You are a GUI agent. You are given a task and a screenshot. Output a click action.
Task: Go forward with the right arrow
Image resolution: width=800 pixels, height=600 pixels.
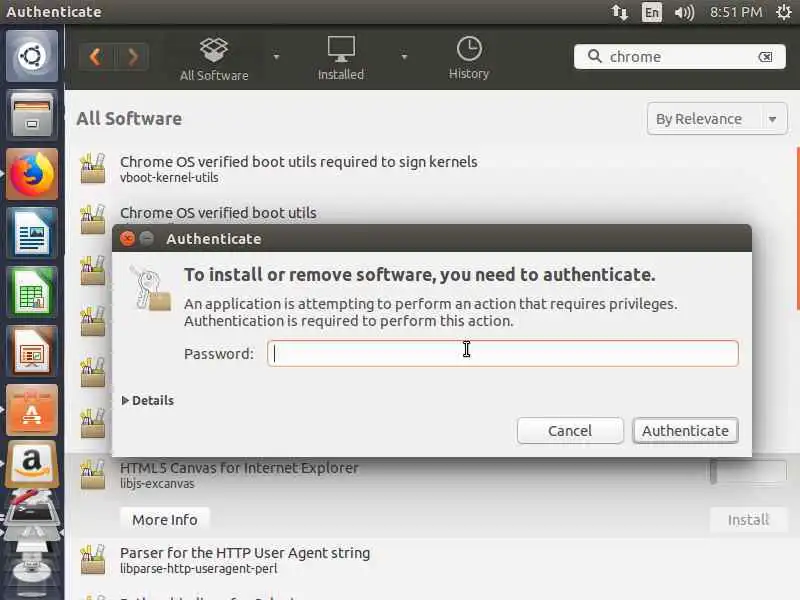tap(133, 57)
